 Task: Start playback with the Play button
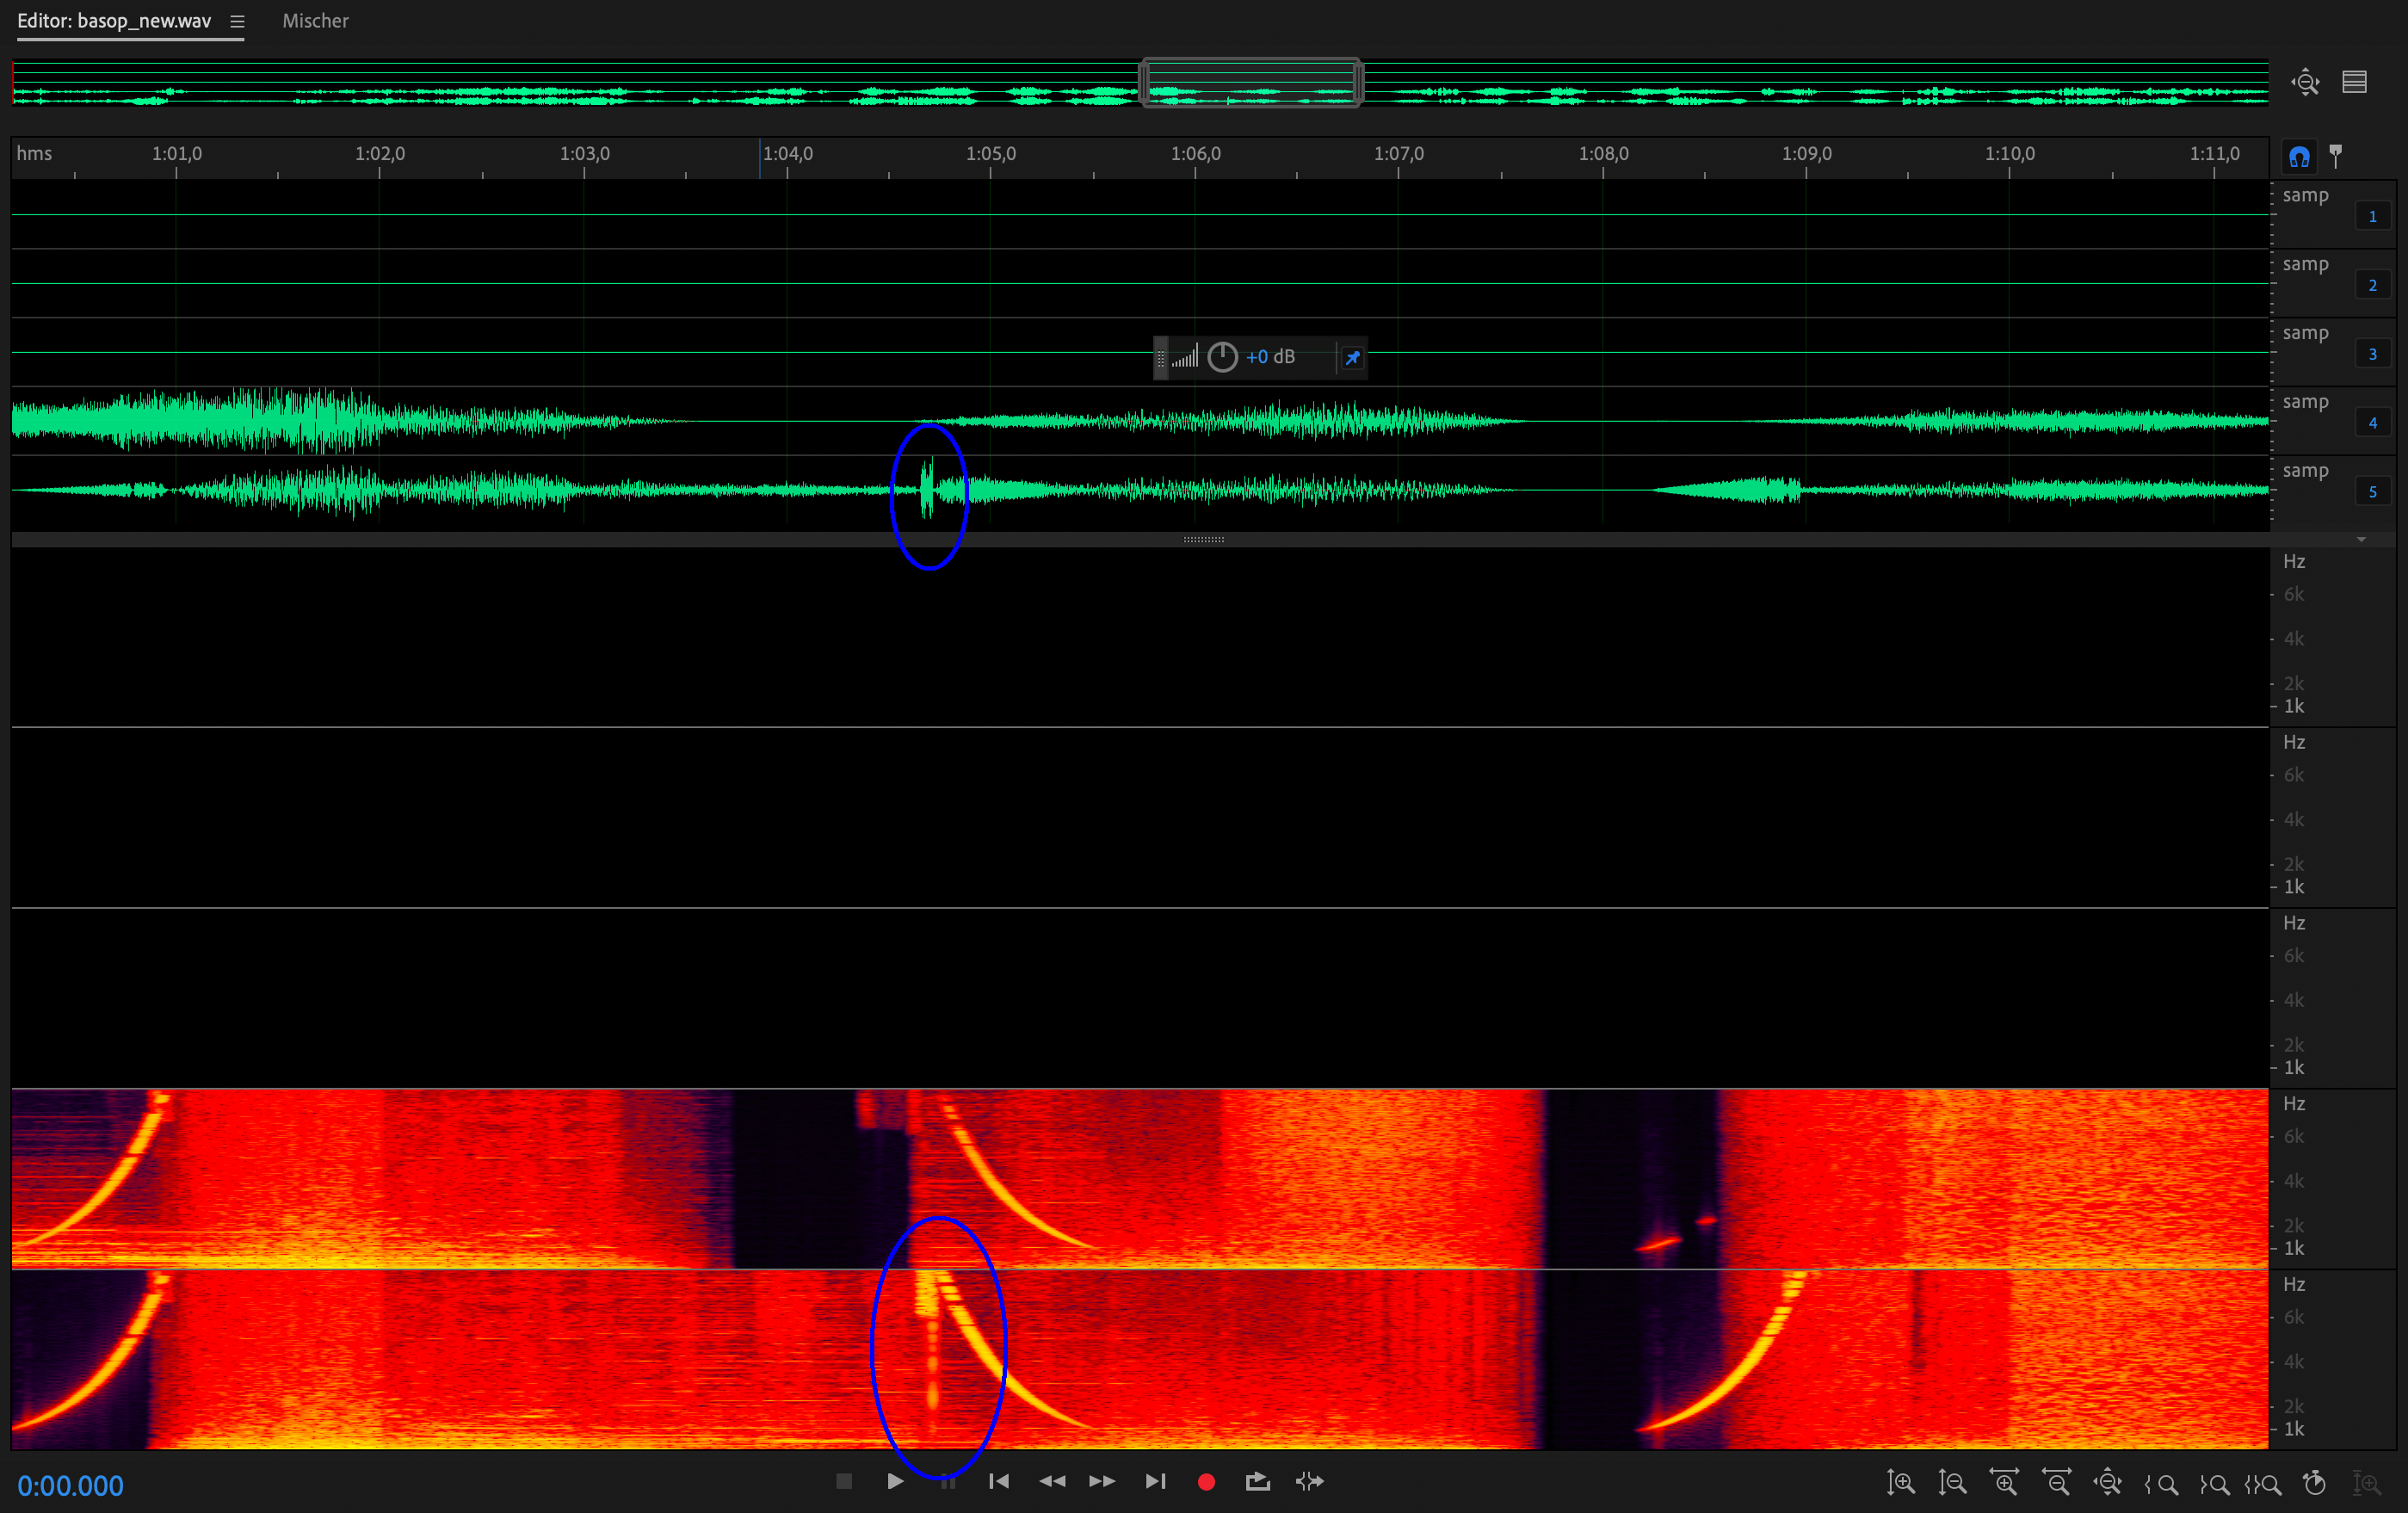(x=895, y=1481)
